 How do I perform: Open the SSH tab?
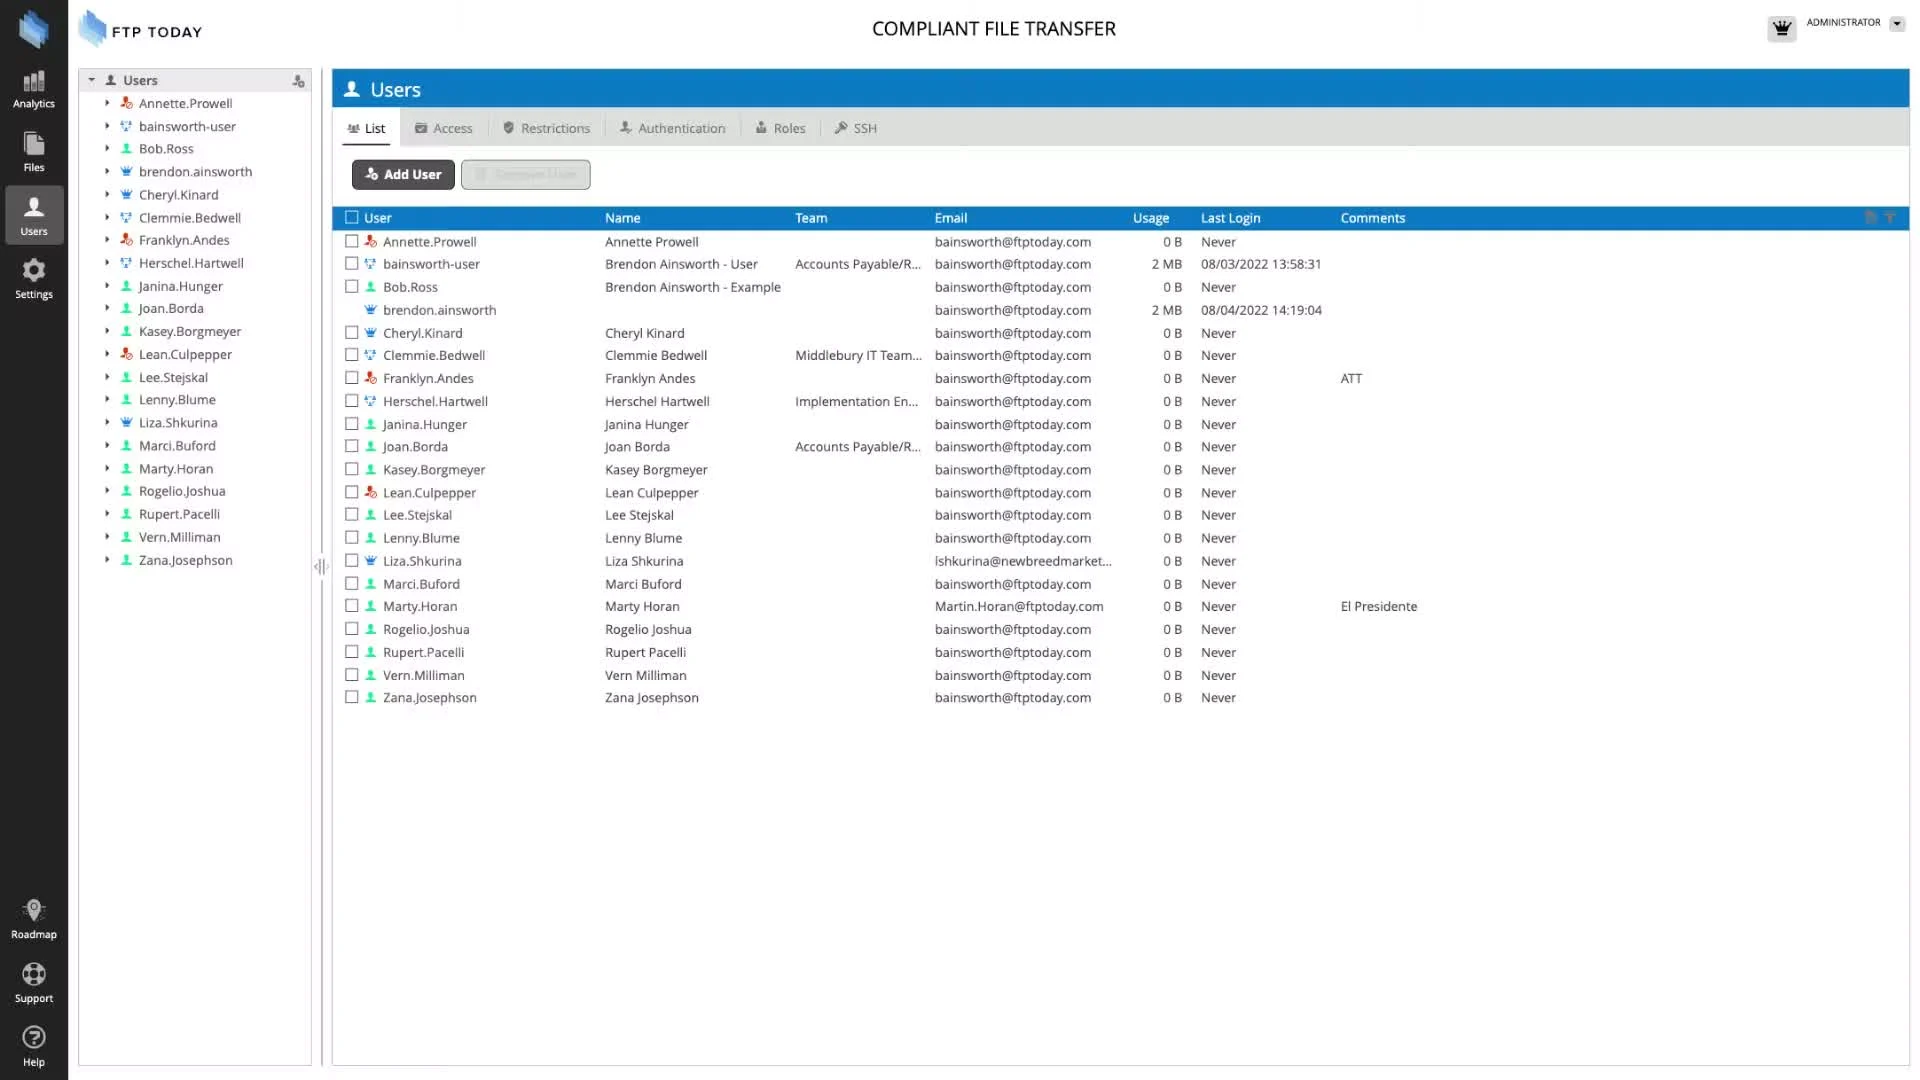coord(856,128)
